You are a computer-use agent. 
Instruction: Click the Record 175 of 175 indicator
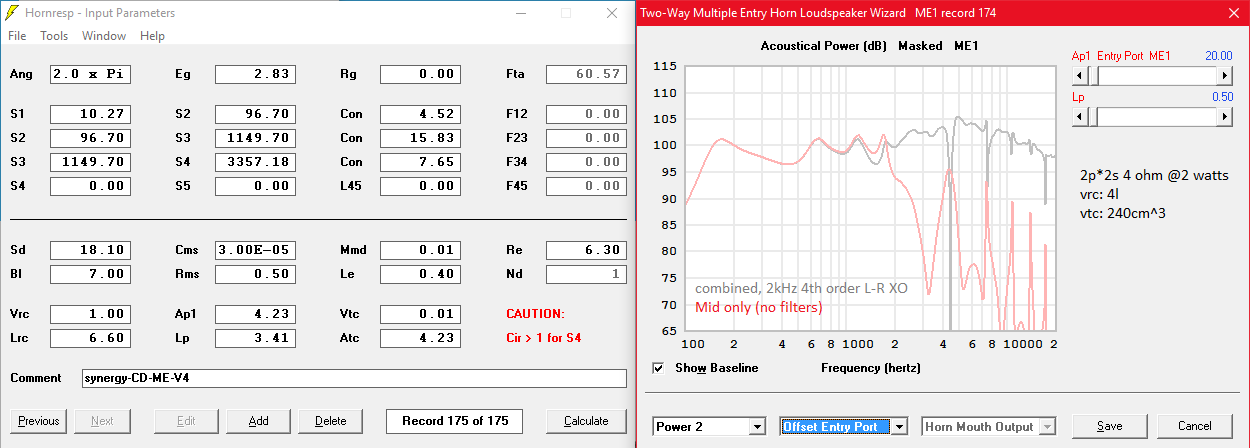(455, 421)
